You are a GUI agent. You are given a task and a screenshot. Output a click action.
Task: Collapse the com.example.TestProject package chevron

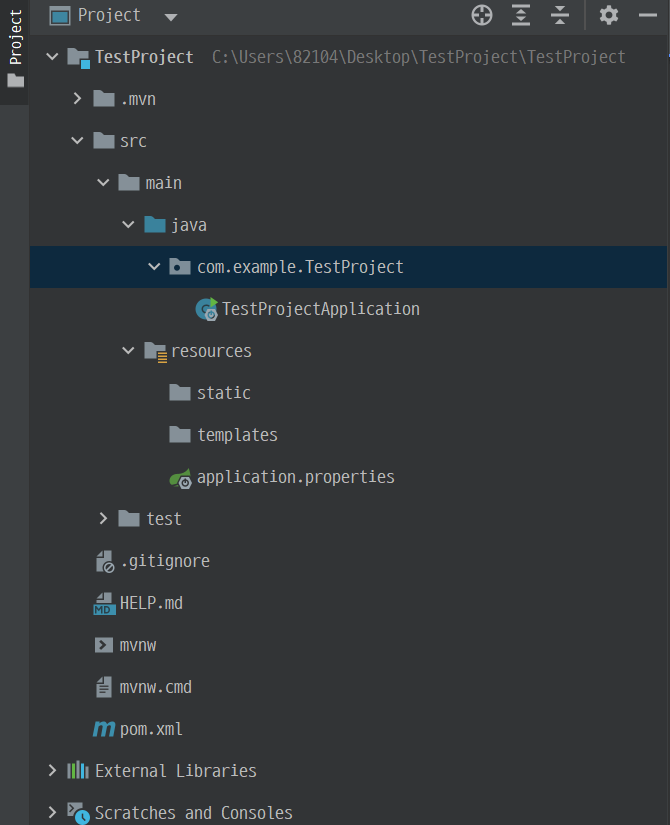pyautogui.click(x=154, y=267)
